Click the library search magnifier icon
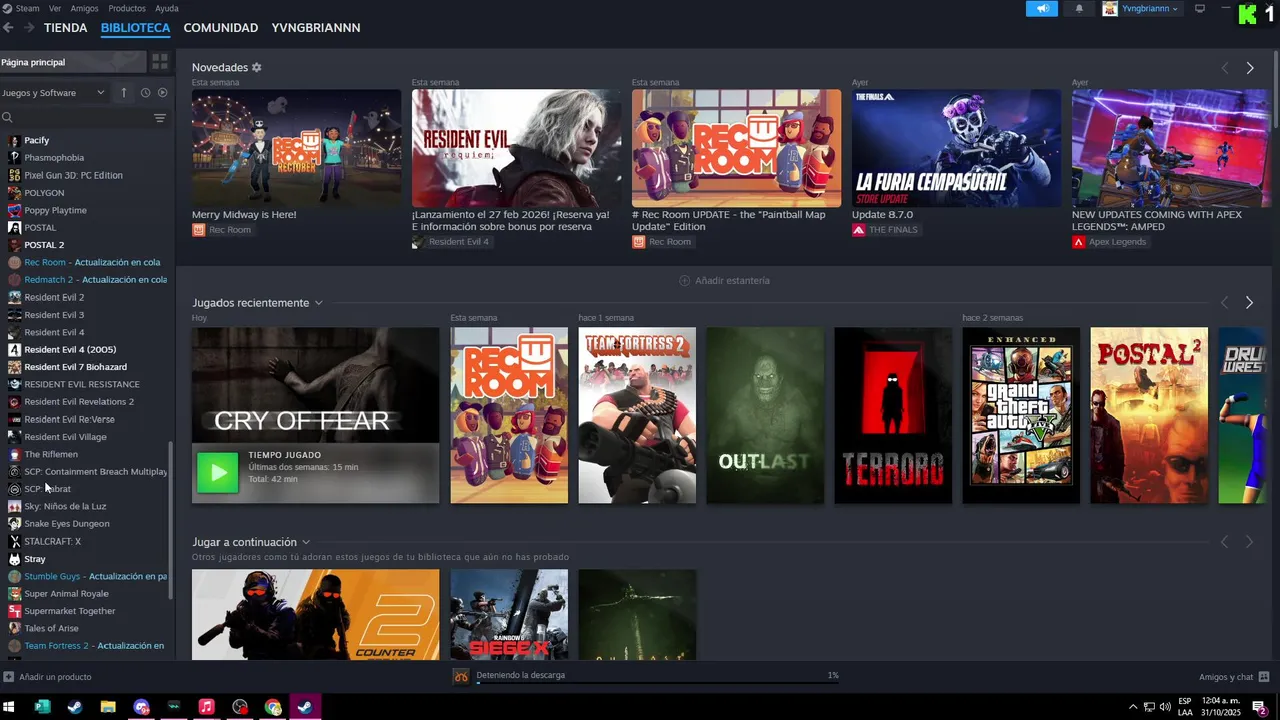This screenshot has width=1280, height=720. (7, 118)
